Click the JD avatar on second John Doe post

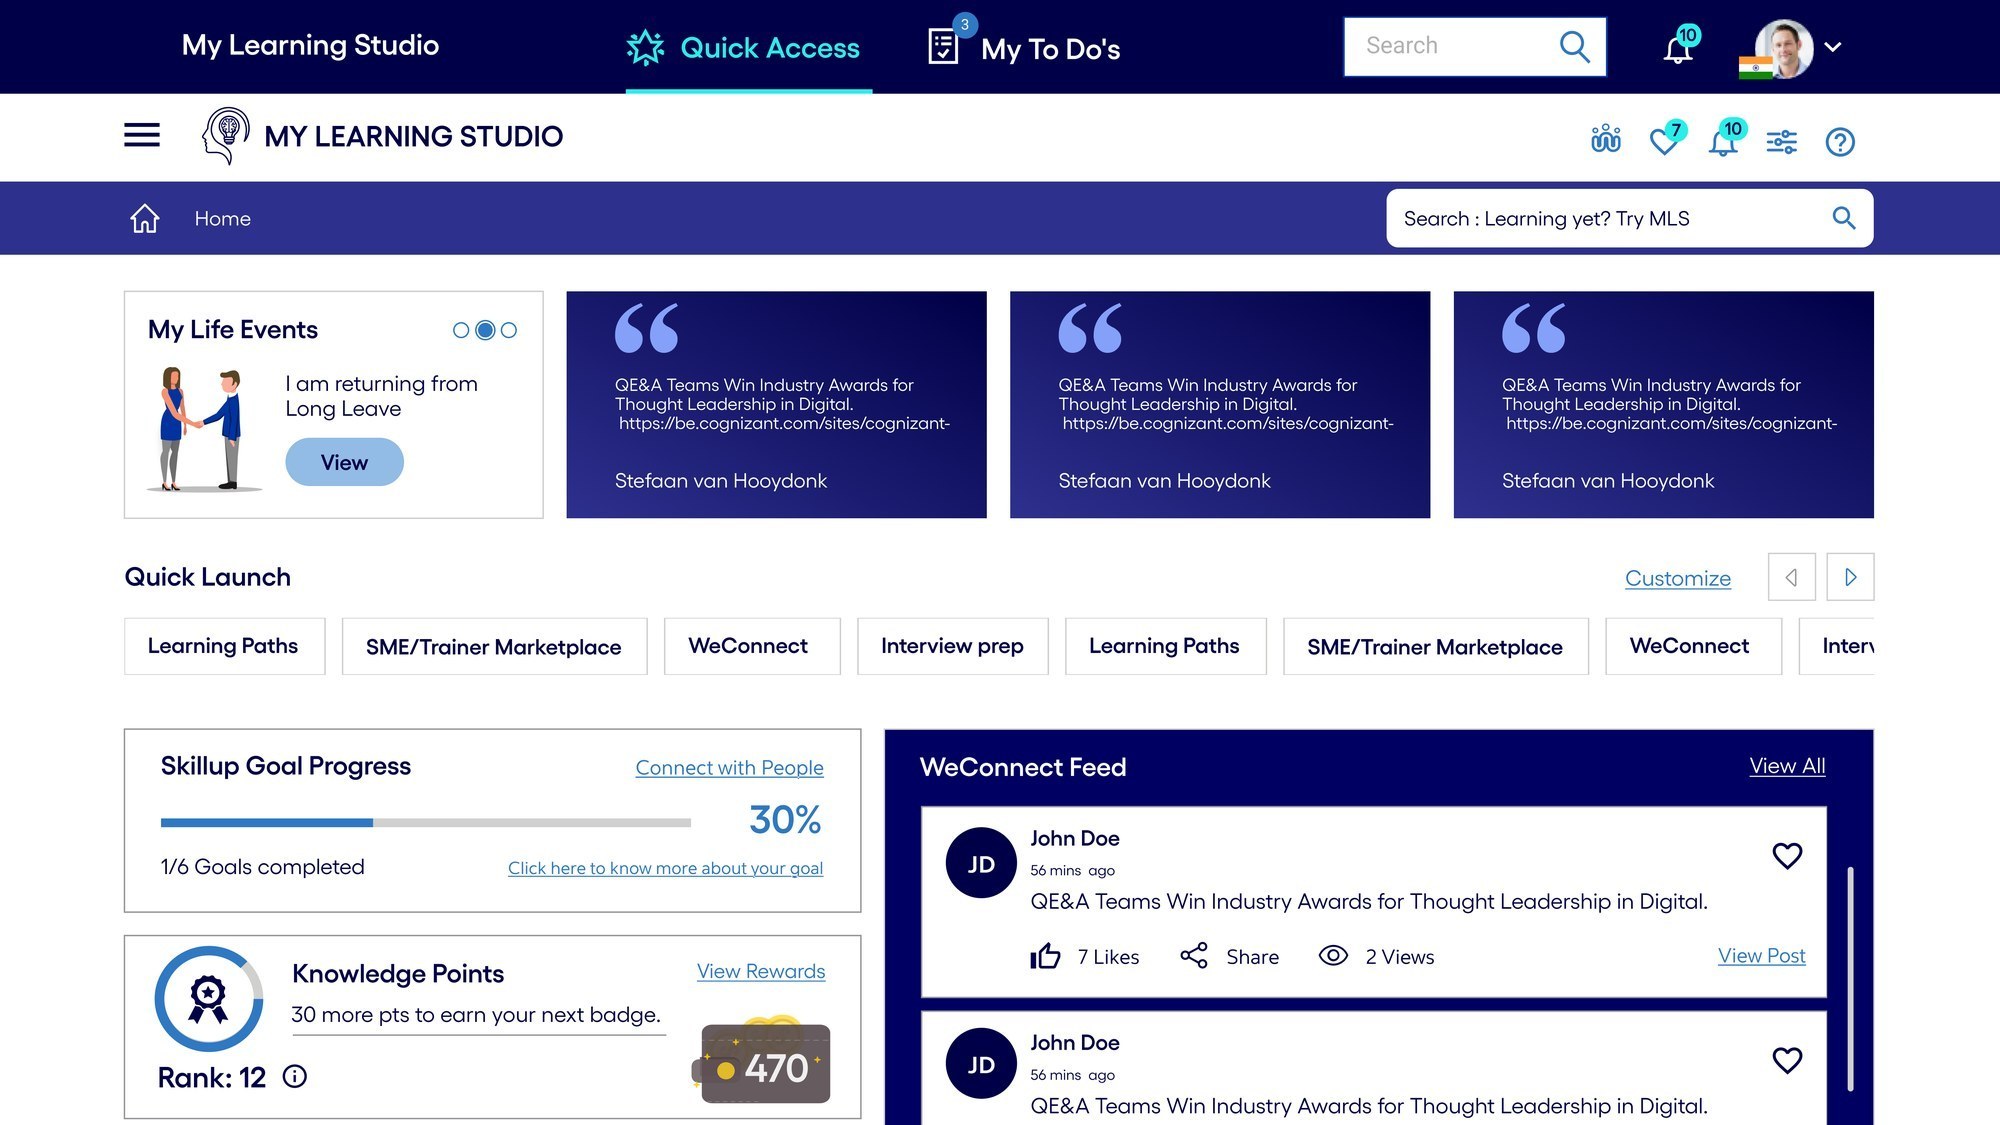981,1064
